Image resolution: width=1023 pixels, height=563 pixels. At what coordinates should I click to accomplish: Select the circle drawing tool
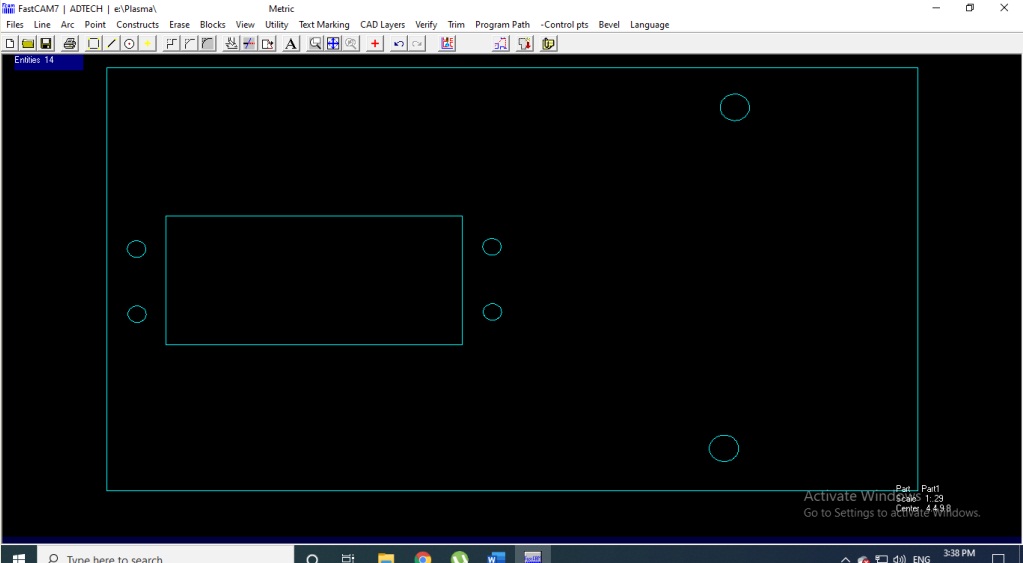click(129, 44)
